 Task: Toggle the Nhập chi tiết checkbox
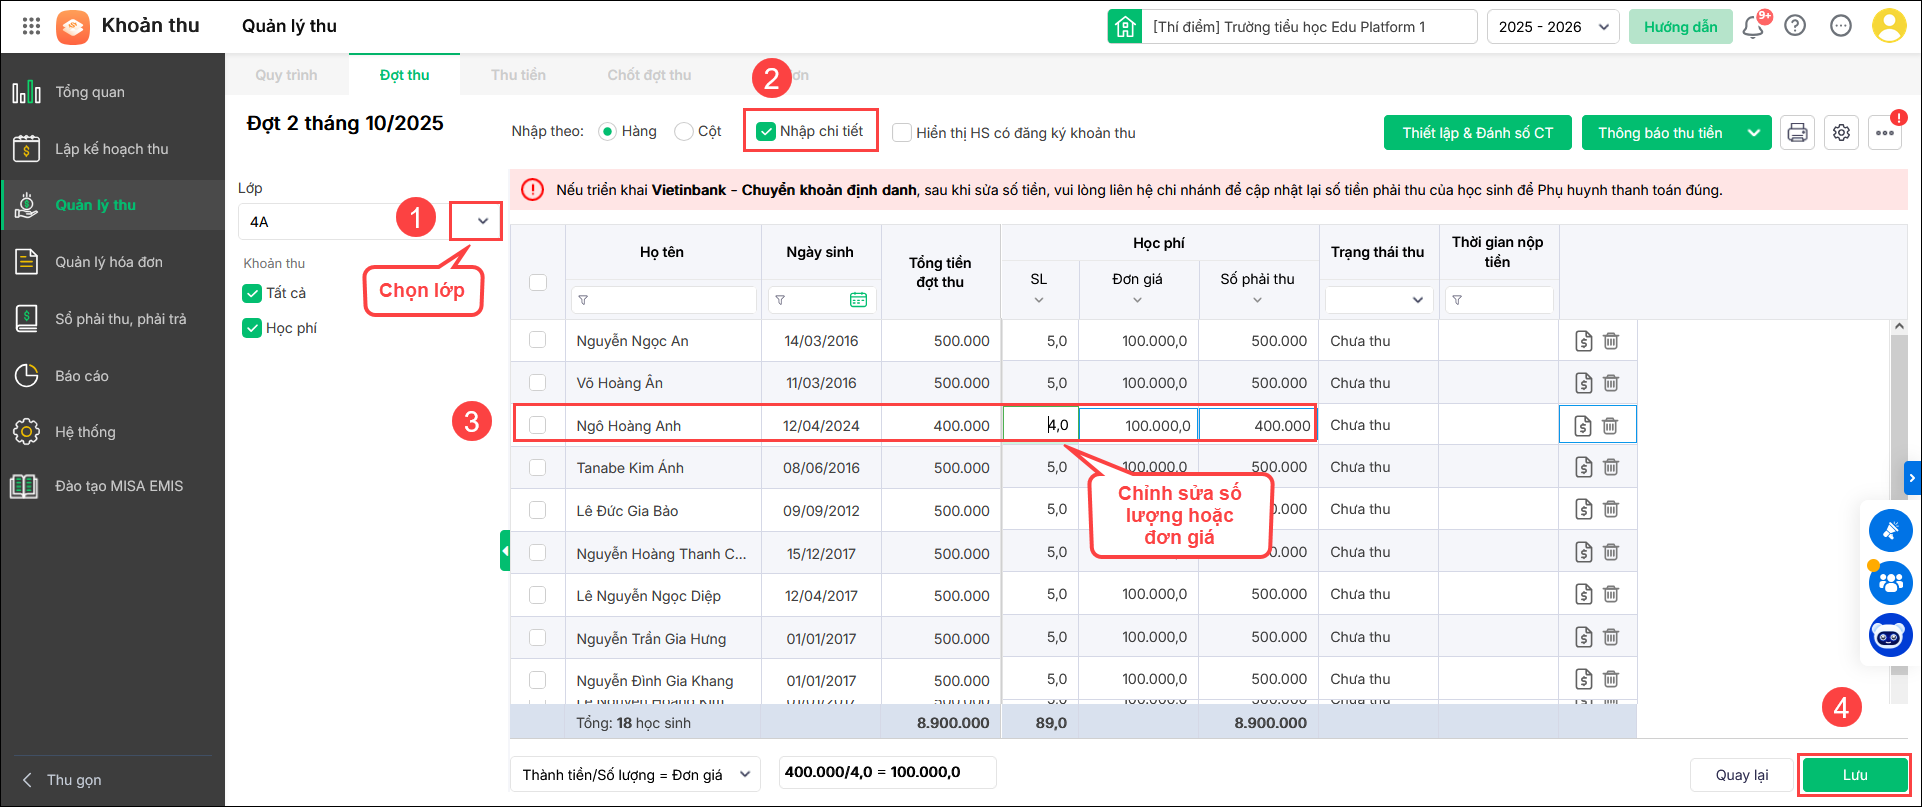point(766,132)
